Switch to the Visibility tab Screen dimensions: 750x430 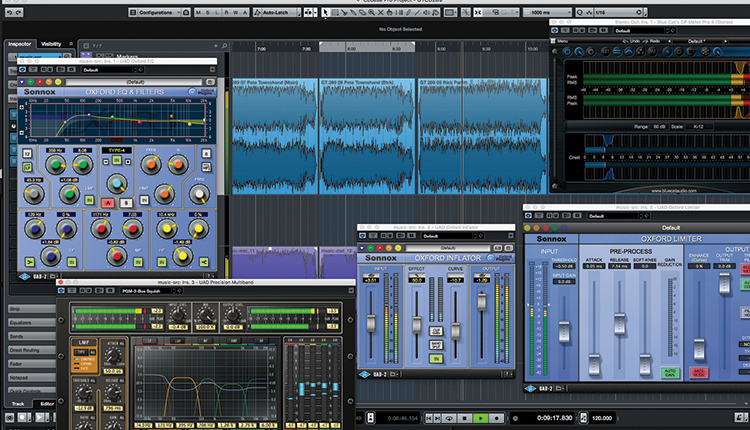click(51, 44)
